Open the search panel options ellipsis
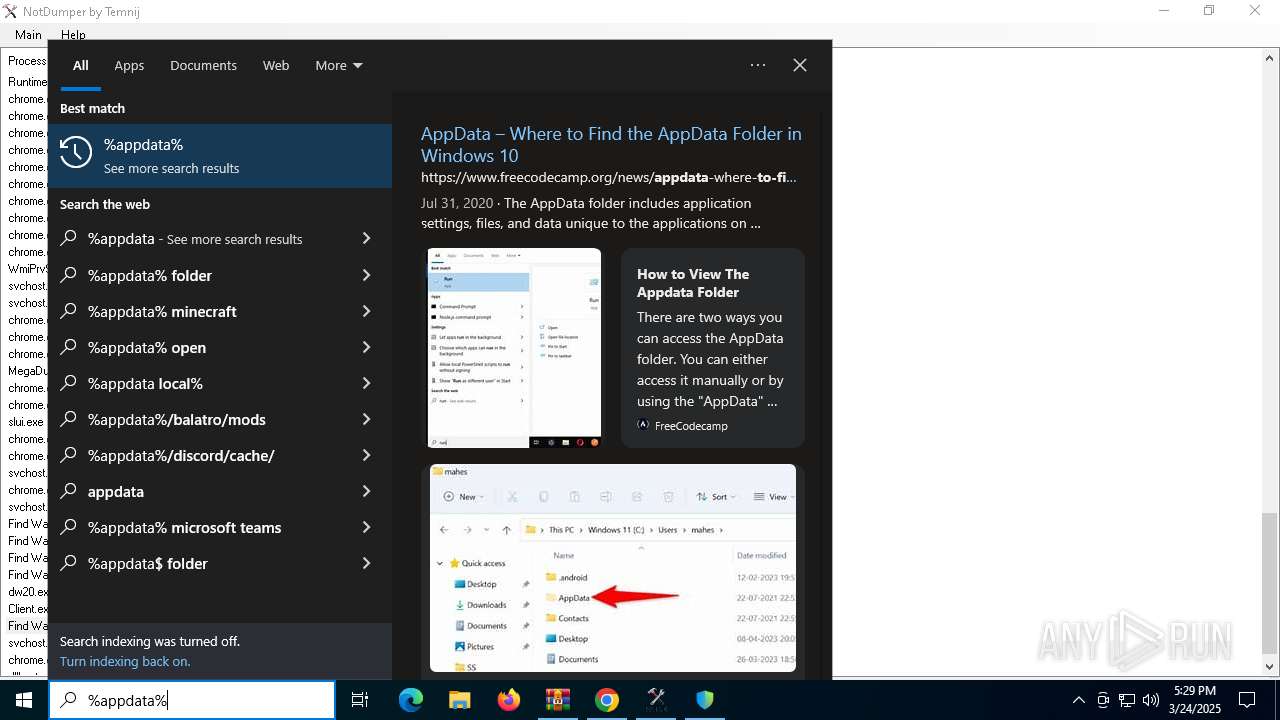Screen dimensions: 1280x720 point(758,65)
